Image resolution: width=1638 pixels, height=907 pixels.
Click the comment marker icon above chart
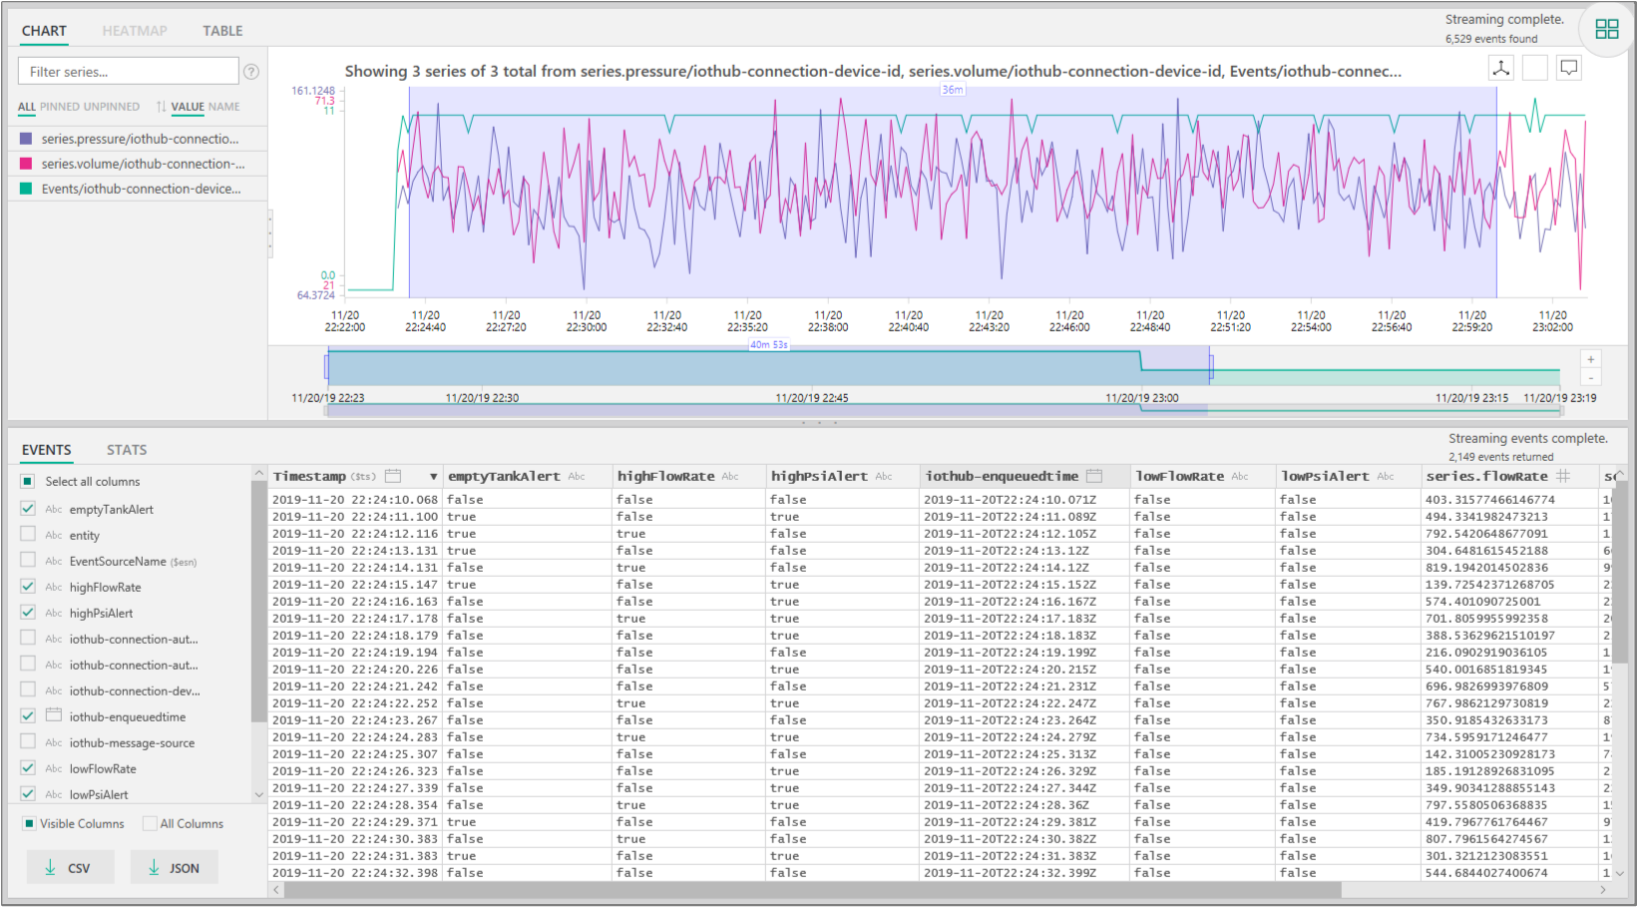pos(1569,68)
